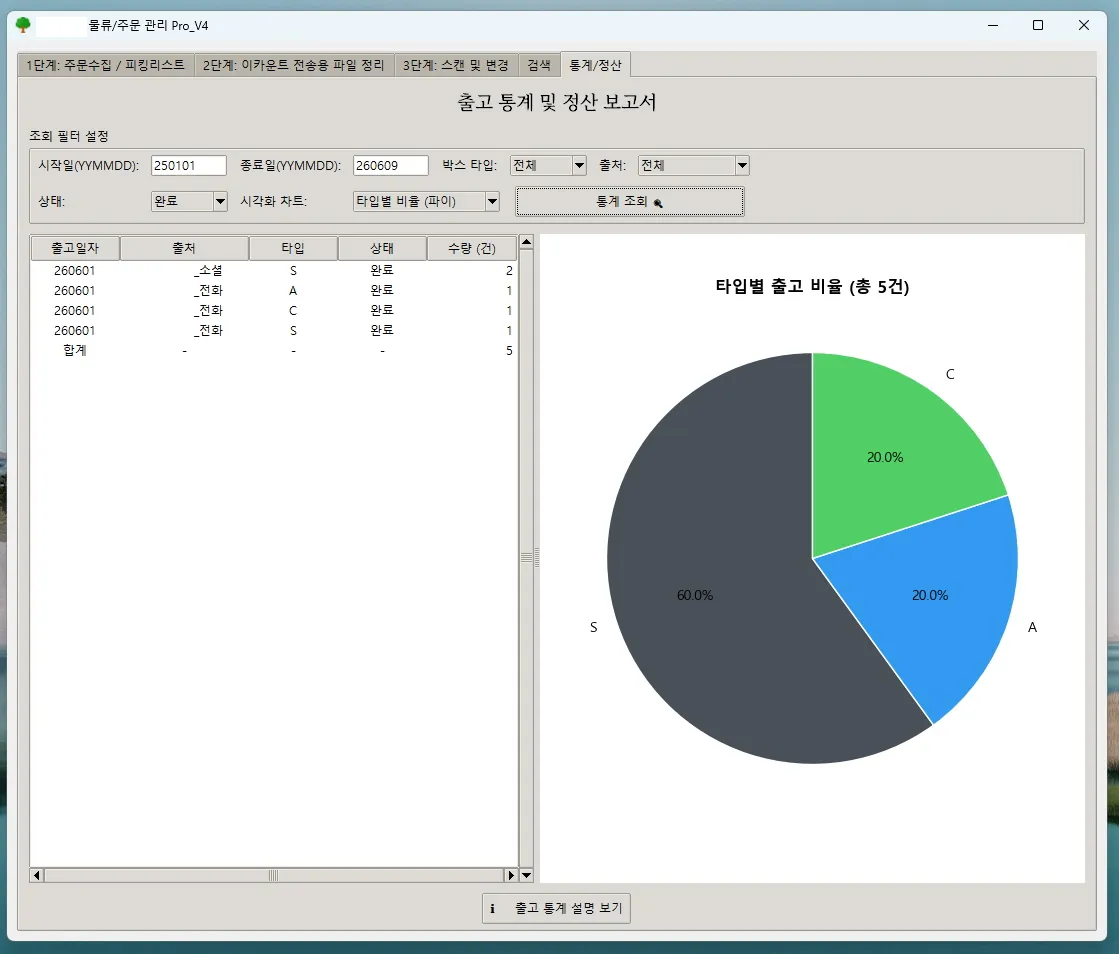Click the green tree app icon
This screenshot has width=1119, height=954.
(x=23, y=25)
